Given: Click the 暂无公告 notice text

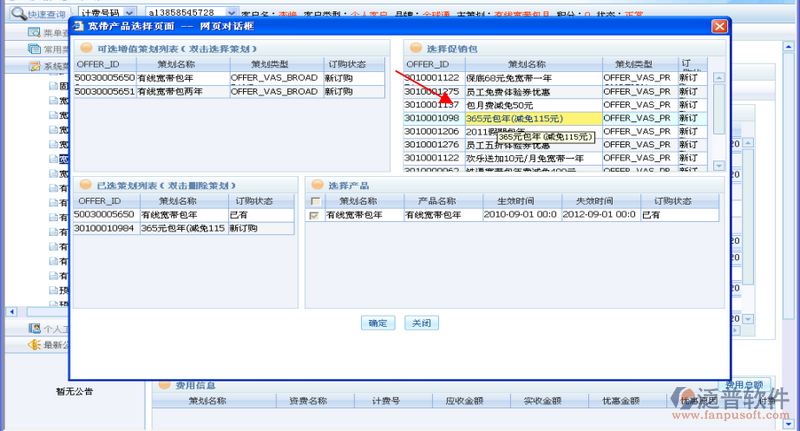Looking at the screenshot, I should coord(74,391).
